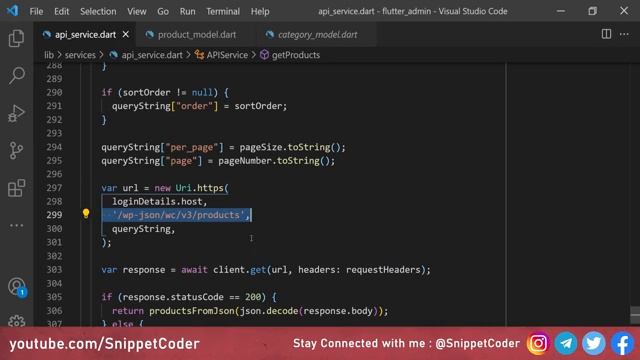Viewport: 640px width, 360px height.
Task: Restore down the VS Code window
Action: point(592,11)
